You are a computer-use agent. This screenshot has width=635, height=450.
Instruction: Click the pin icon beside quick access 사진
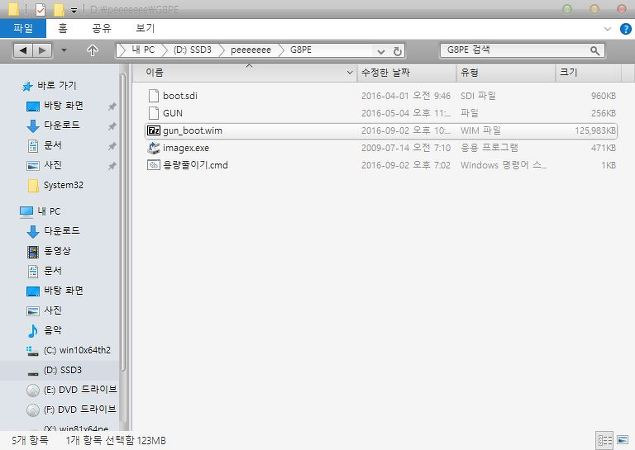[x=112, y=166]
